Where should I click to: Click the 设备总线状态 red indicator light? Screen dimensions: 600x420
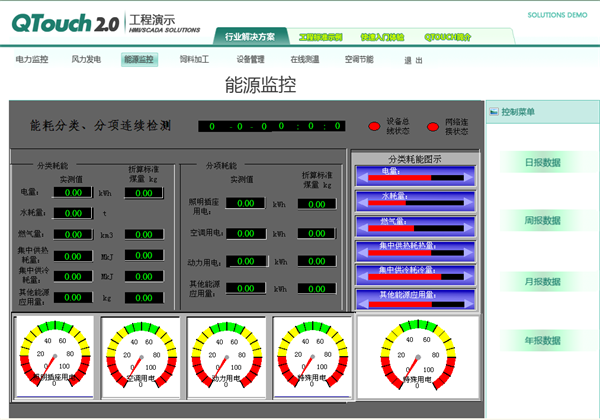374,126
